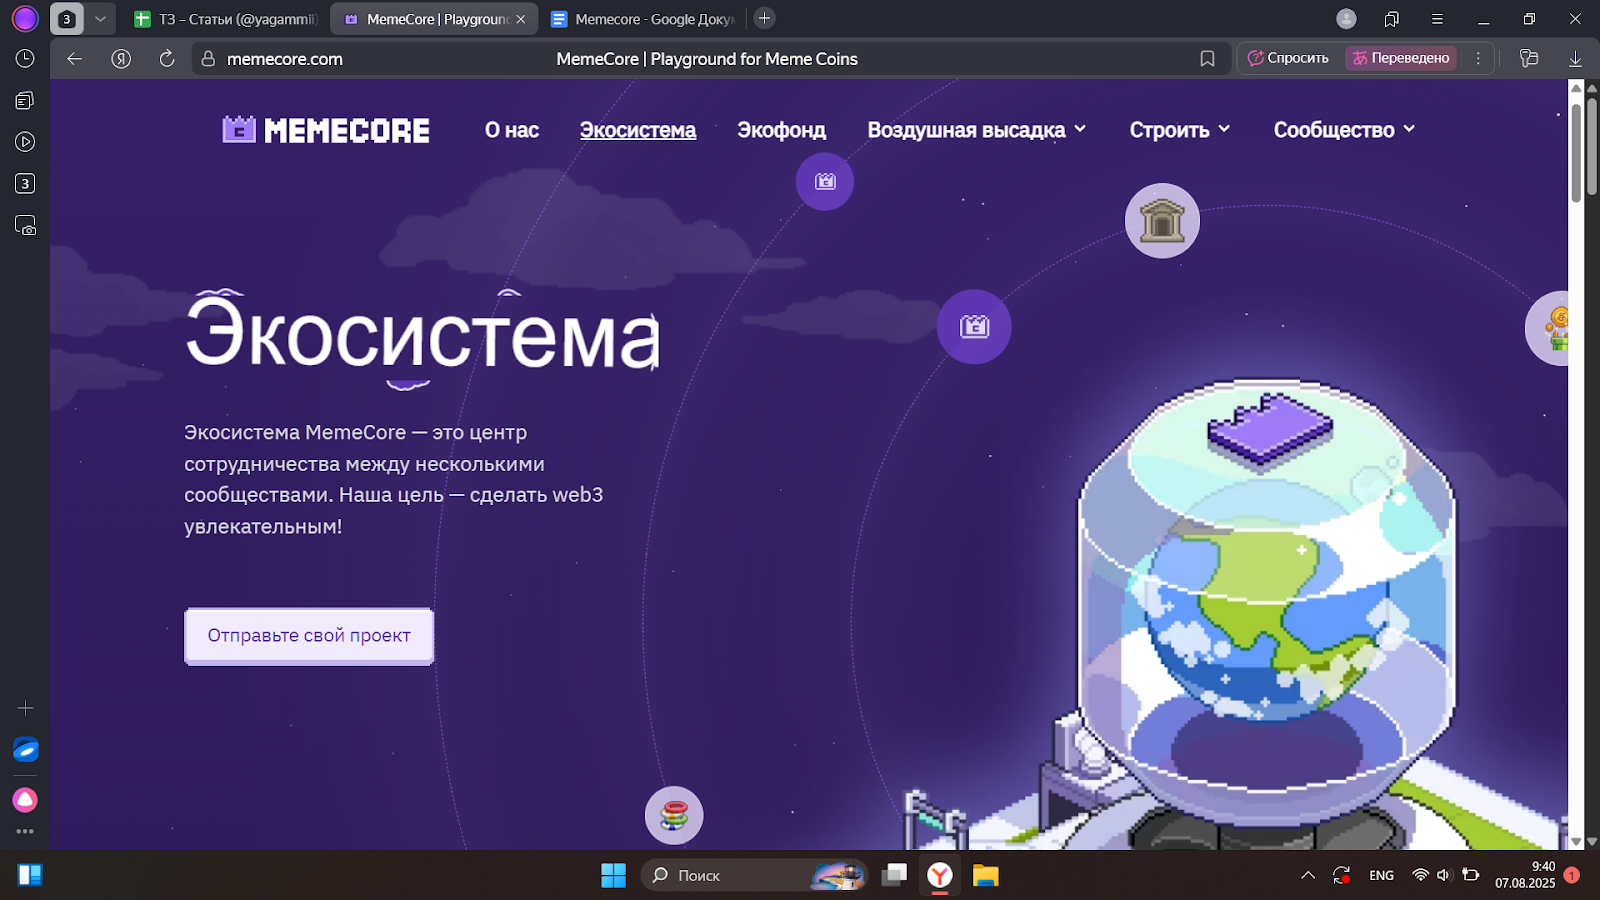Open Yandex home button
1600x900 pixels.
[x=121, y=59]
